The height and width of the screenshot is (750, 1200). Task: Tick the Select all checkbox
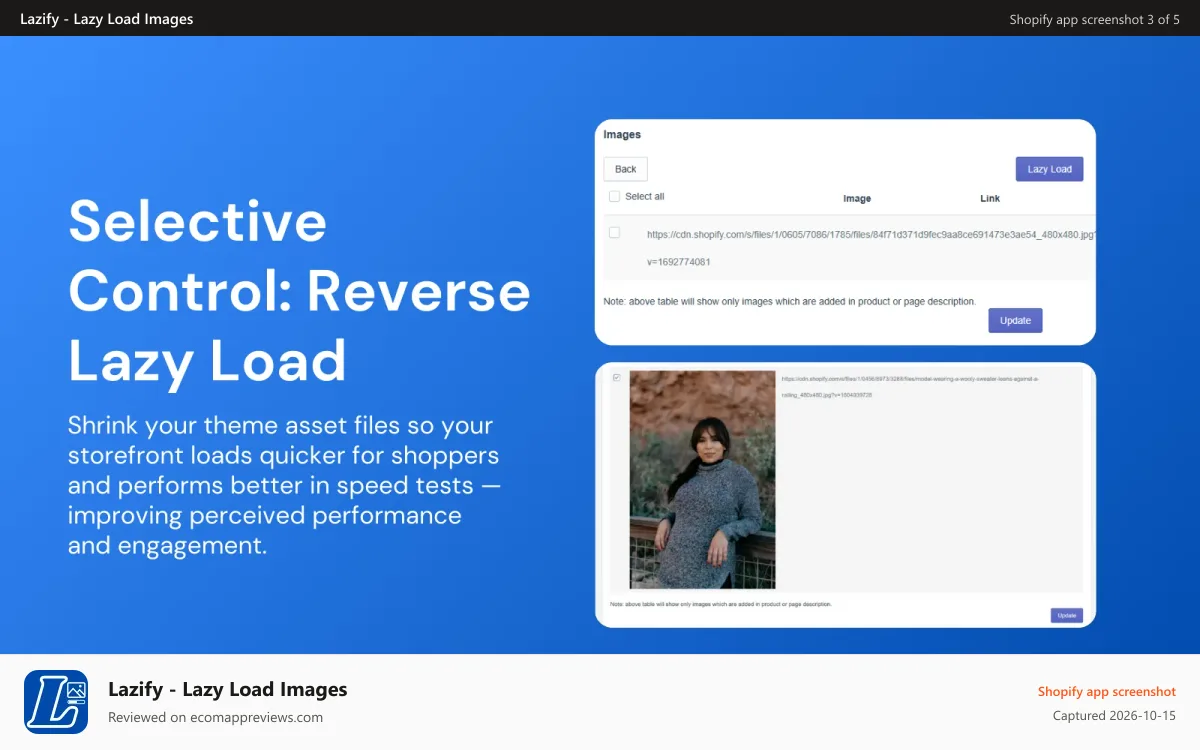(614, 197)
